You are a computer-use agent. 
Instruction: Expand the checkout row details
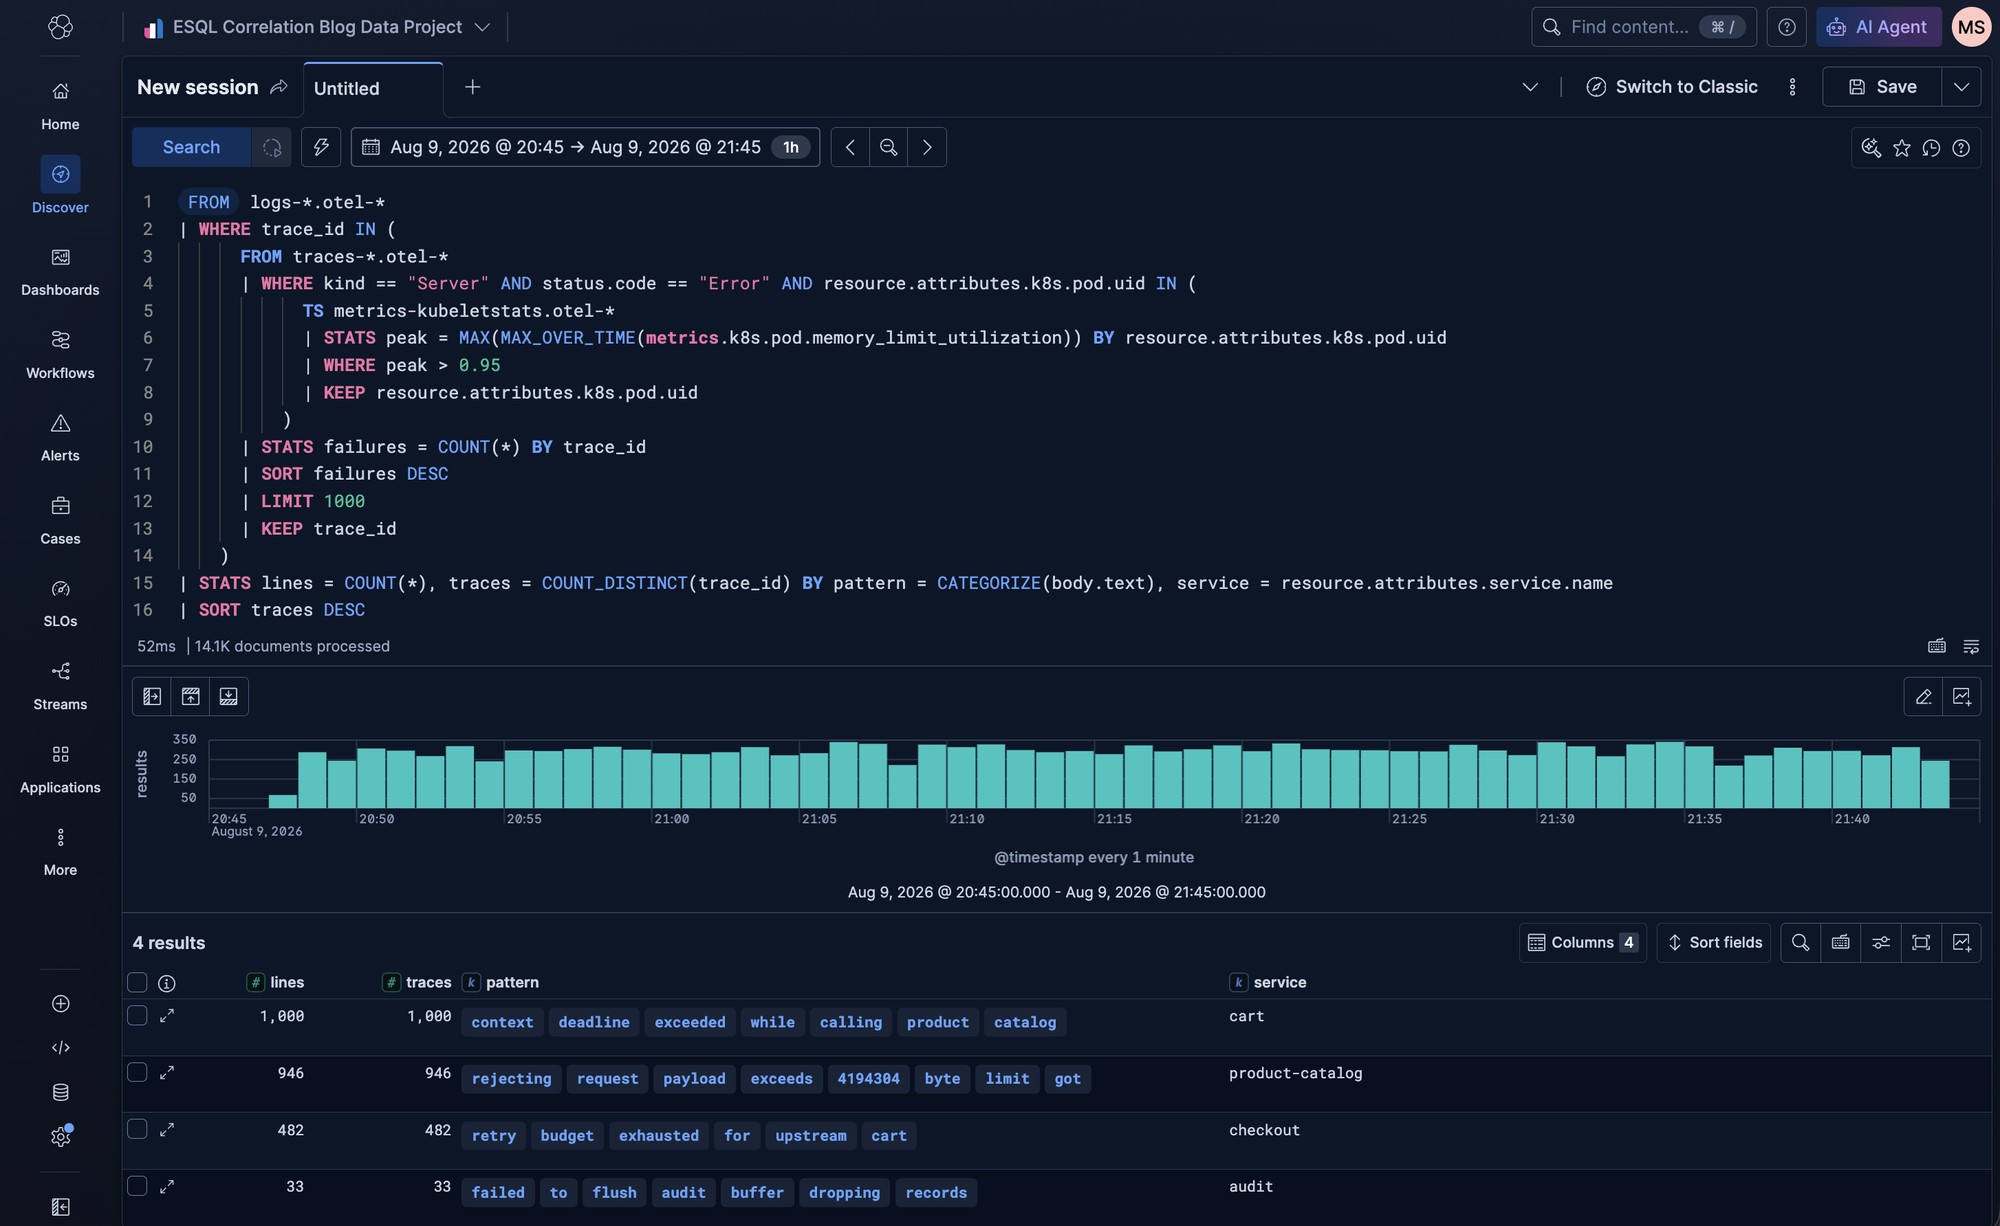[x=167, y=1129]
